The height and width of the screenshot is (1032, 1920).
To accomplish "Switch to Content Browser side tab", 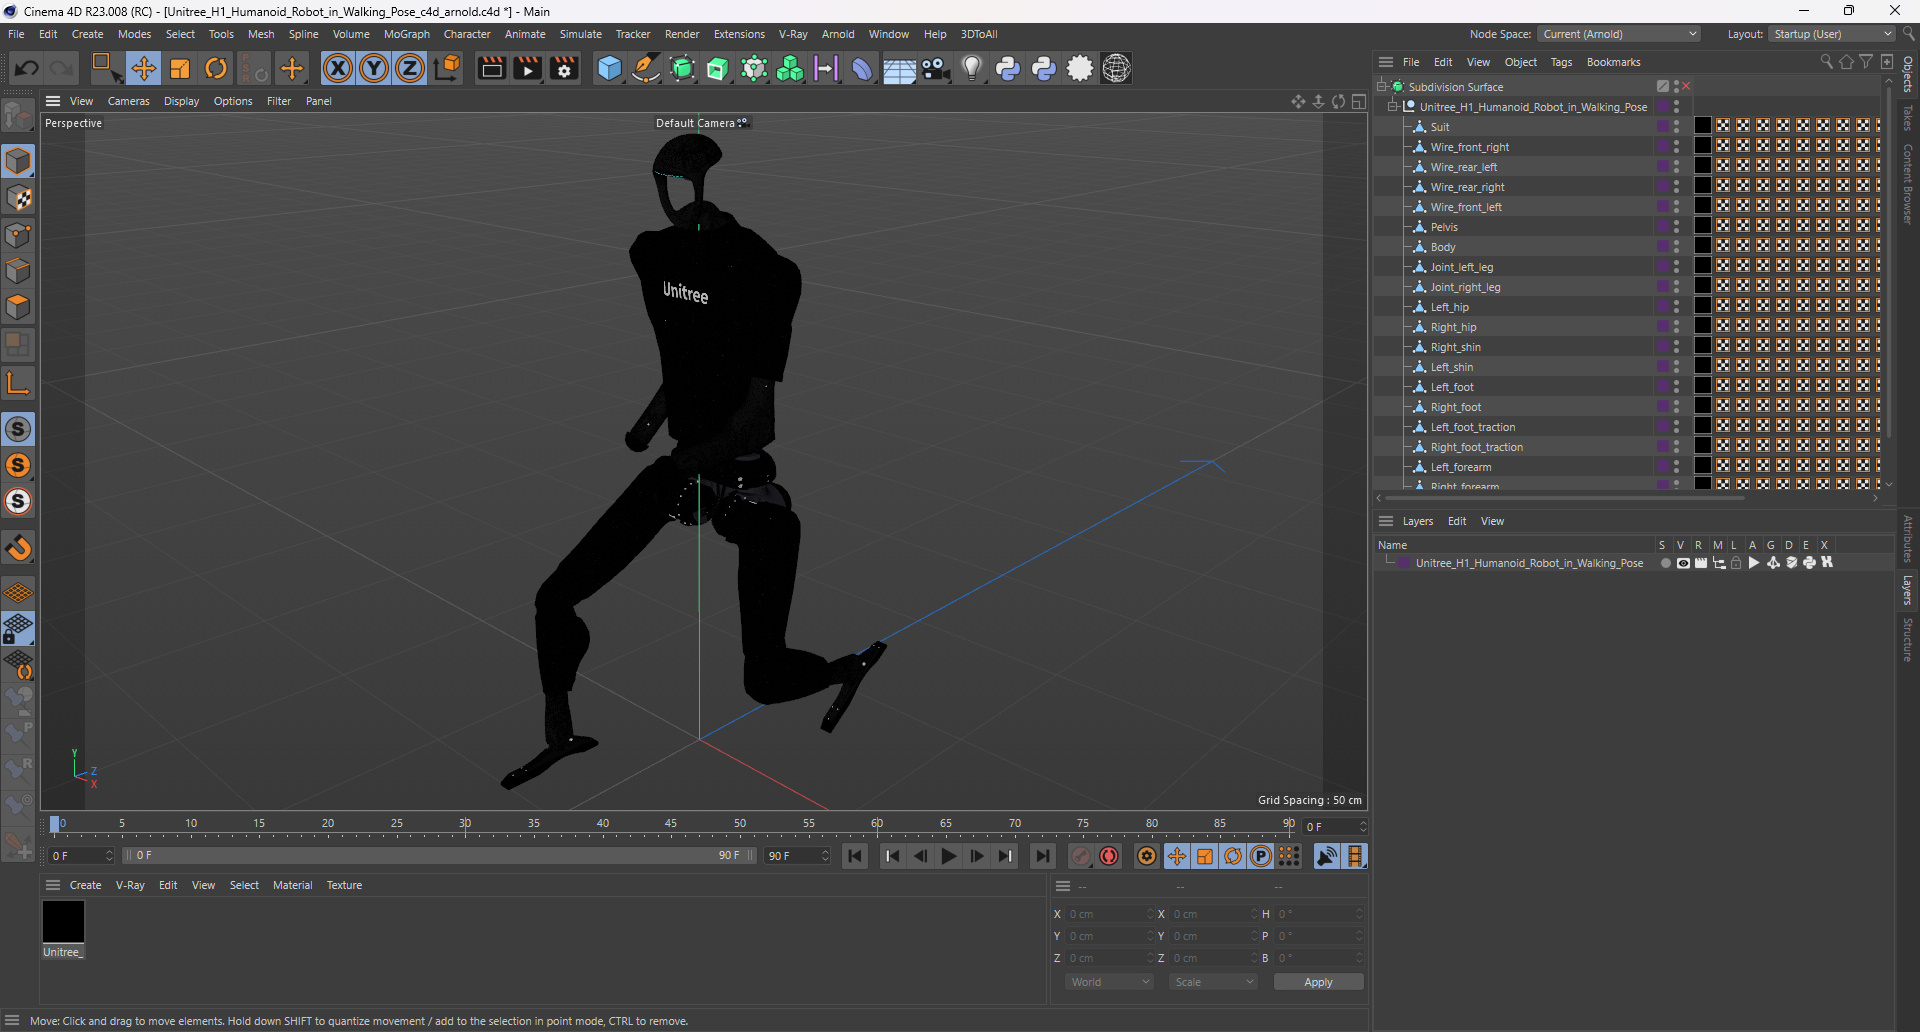I will [x=1908, y=183].
